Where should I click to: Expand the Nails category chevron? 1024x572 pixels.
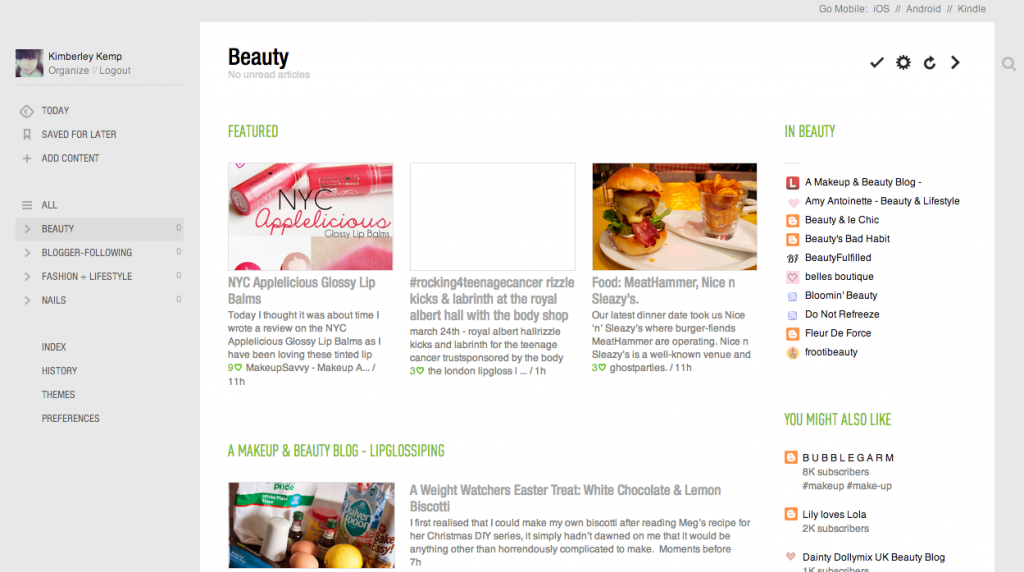[x=27, y=300]
